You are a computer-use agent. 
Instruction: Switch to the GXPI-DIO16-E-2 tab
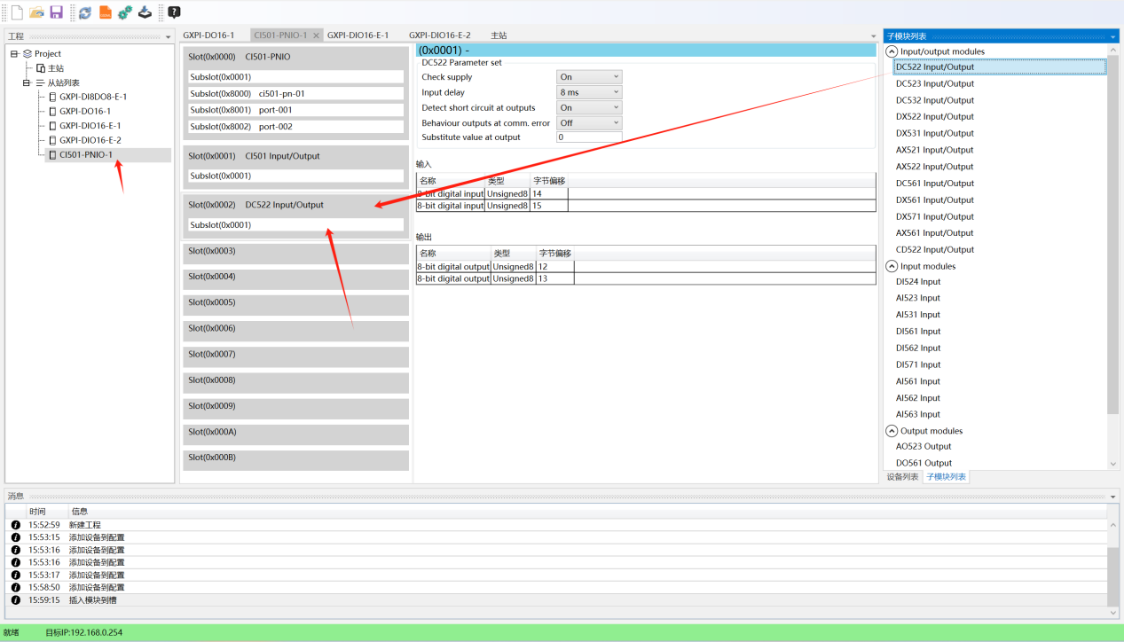click(439, 35)
